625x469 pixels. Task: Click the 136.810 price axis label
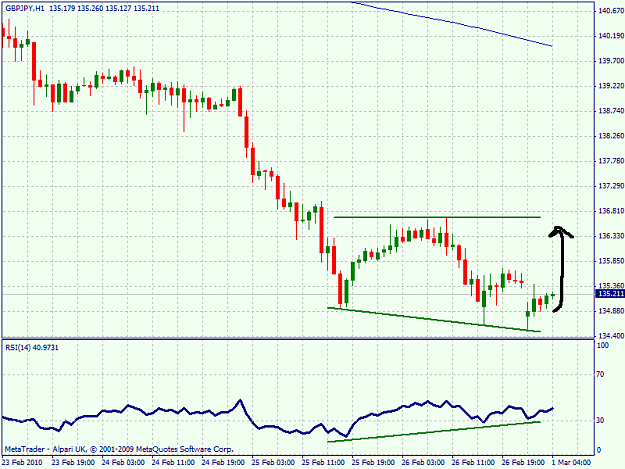point(611,211)
